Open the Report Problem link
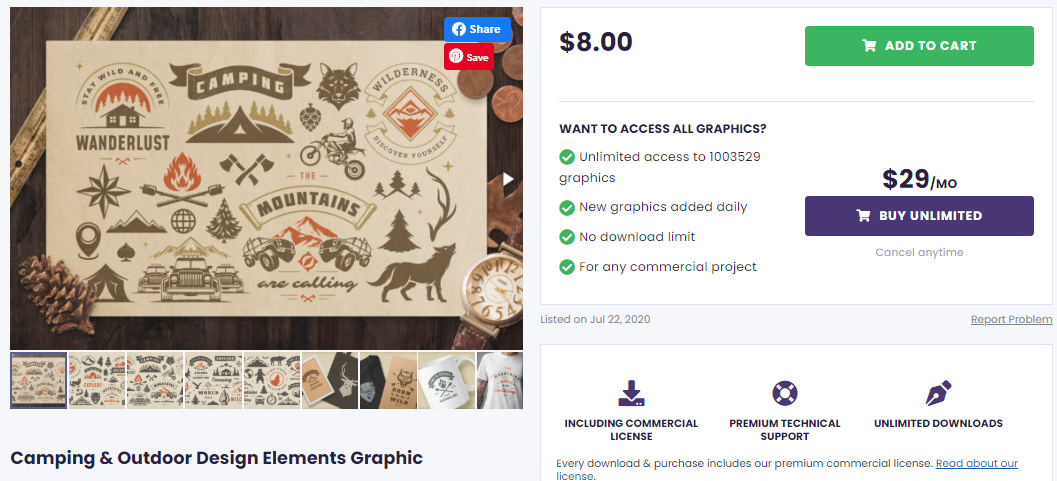Viewport: 1057px width, 481px height. pyautogui.click(x=1011, y=320)
